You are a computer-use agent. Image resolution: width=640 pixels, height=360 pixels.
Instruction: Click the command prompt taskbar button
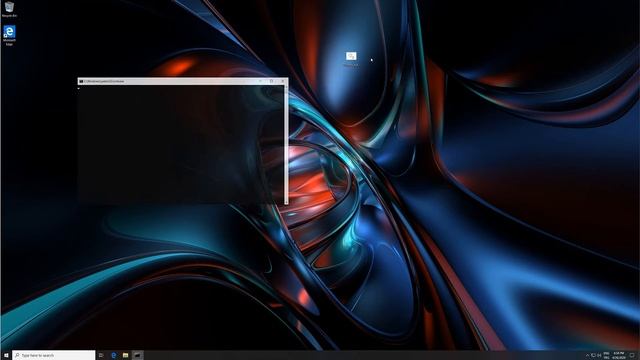pyautogui.click(x=138, y=355)
